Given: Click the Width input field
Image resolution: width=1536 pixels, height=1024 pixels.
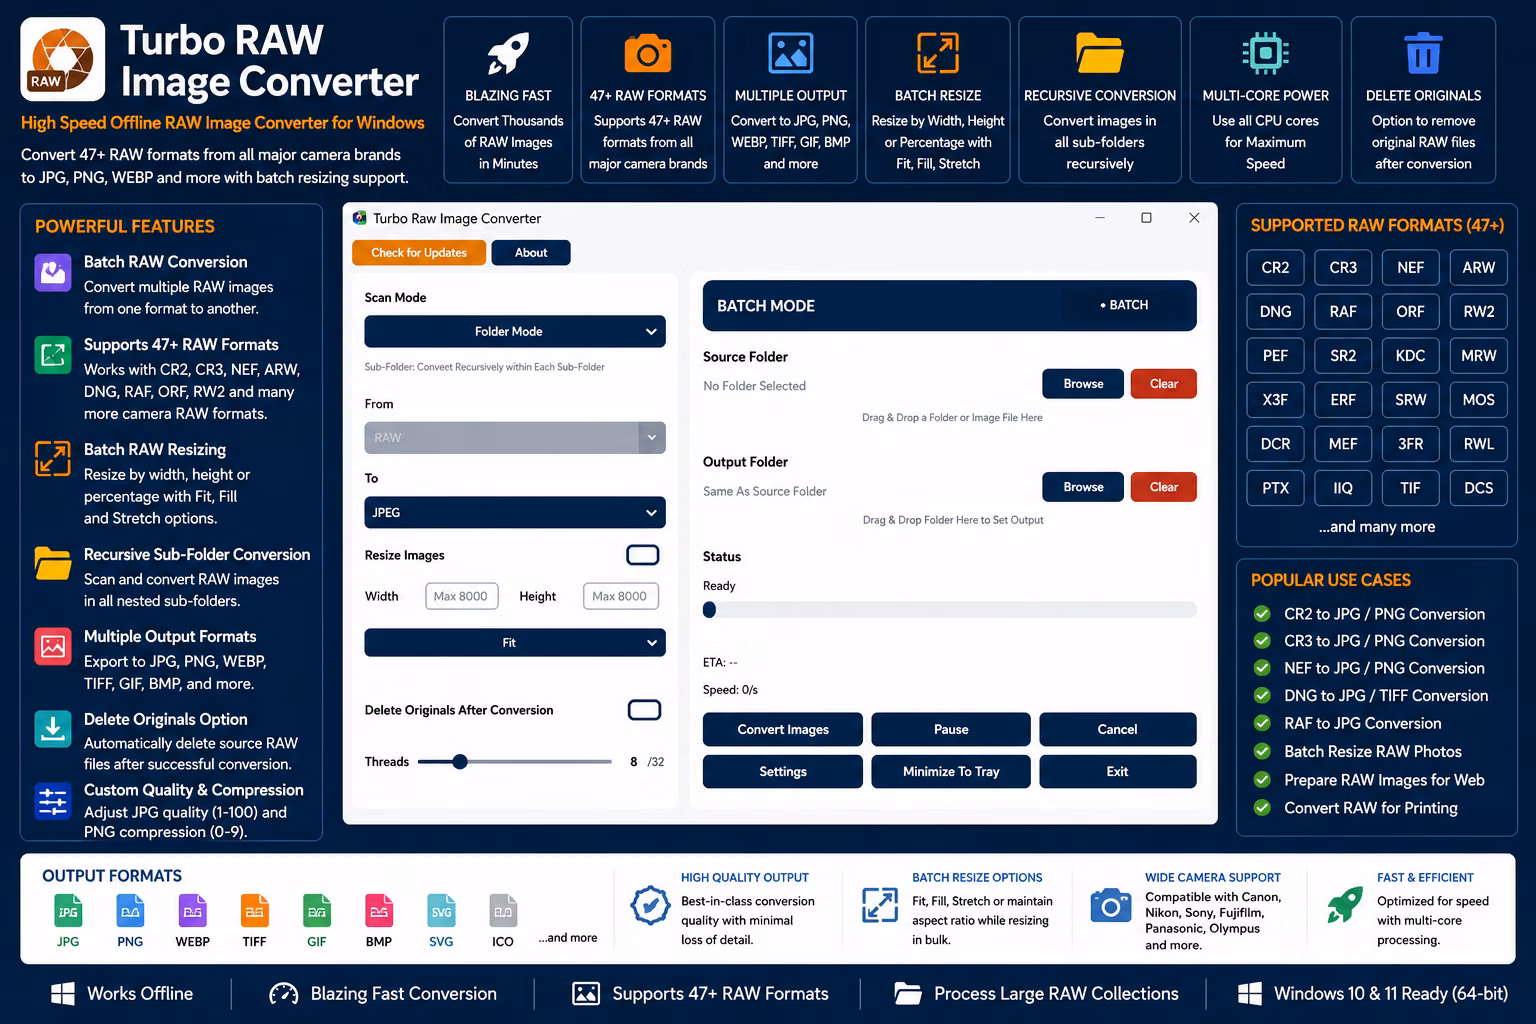Looking at the screenshot, I should pyautogui.click(x=461, y=596).
